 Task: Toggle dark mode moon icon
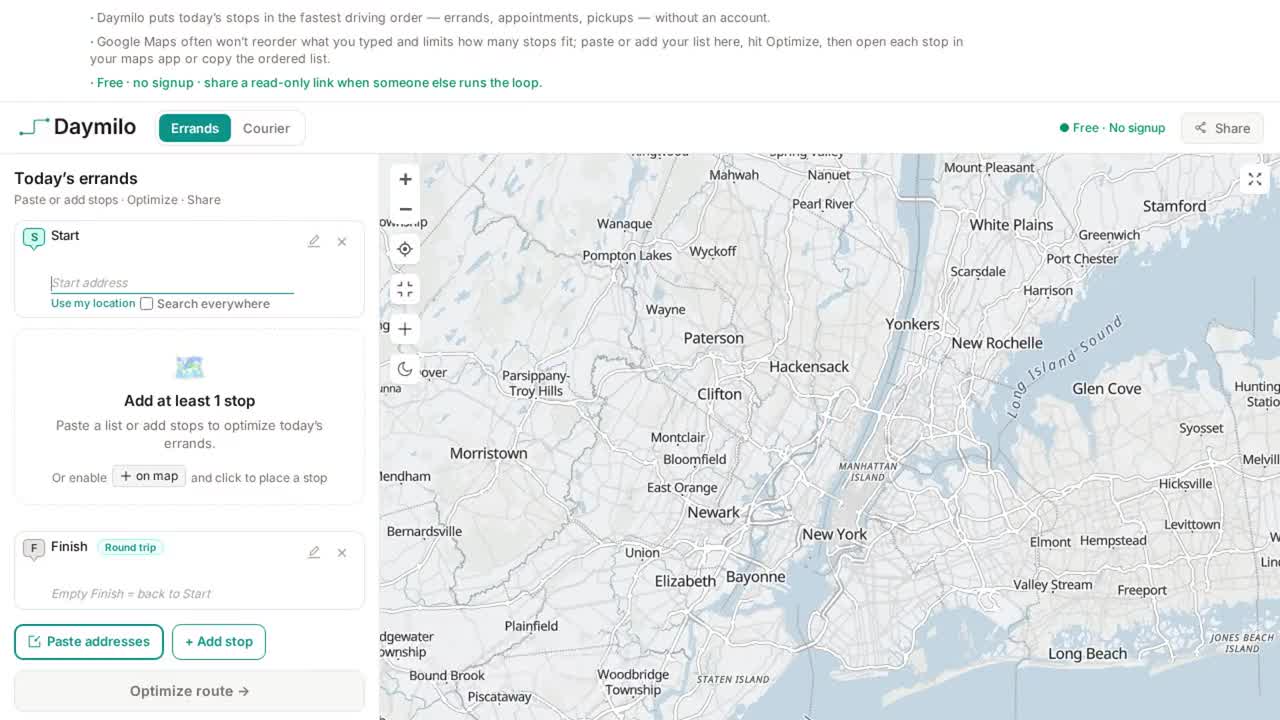click(x=405, y=369)
